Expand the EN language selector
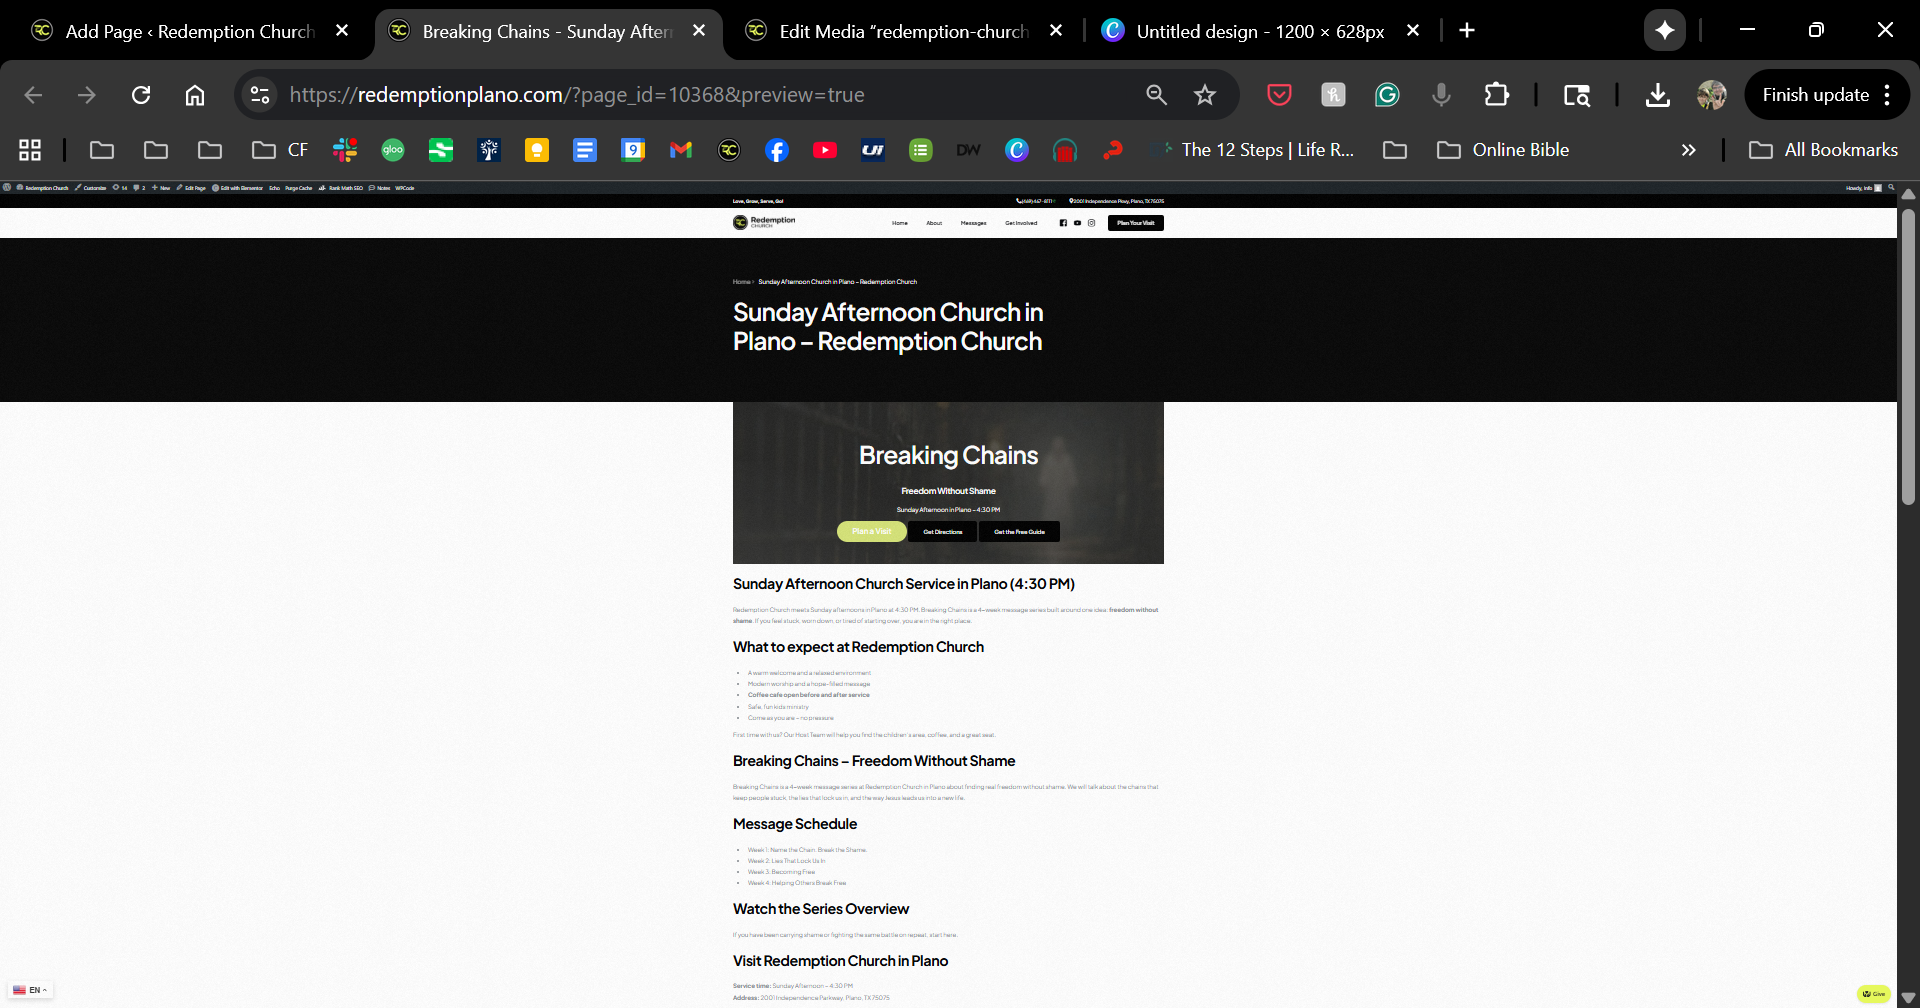 point(31,990)
